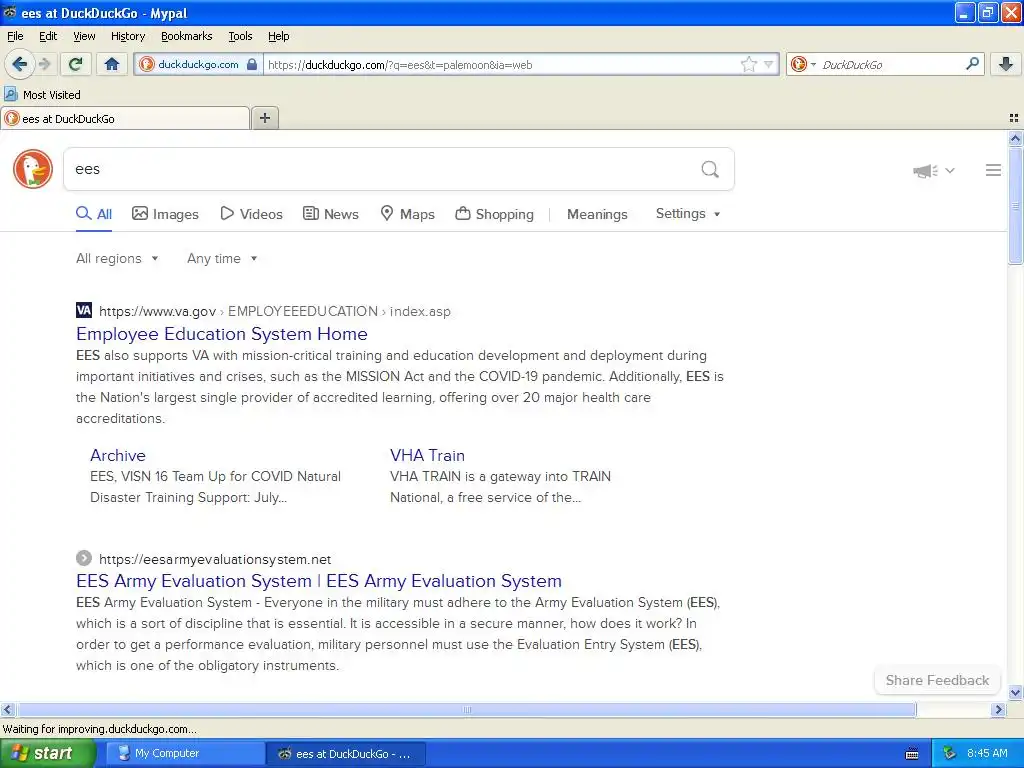Switch to Videos results
Screen dimensions: 1024x768
click(251, 214)
